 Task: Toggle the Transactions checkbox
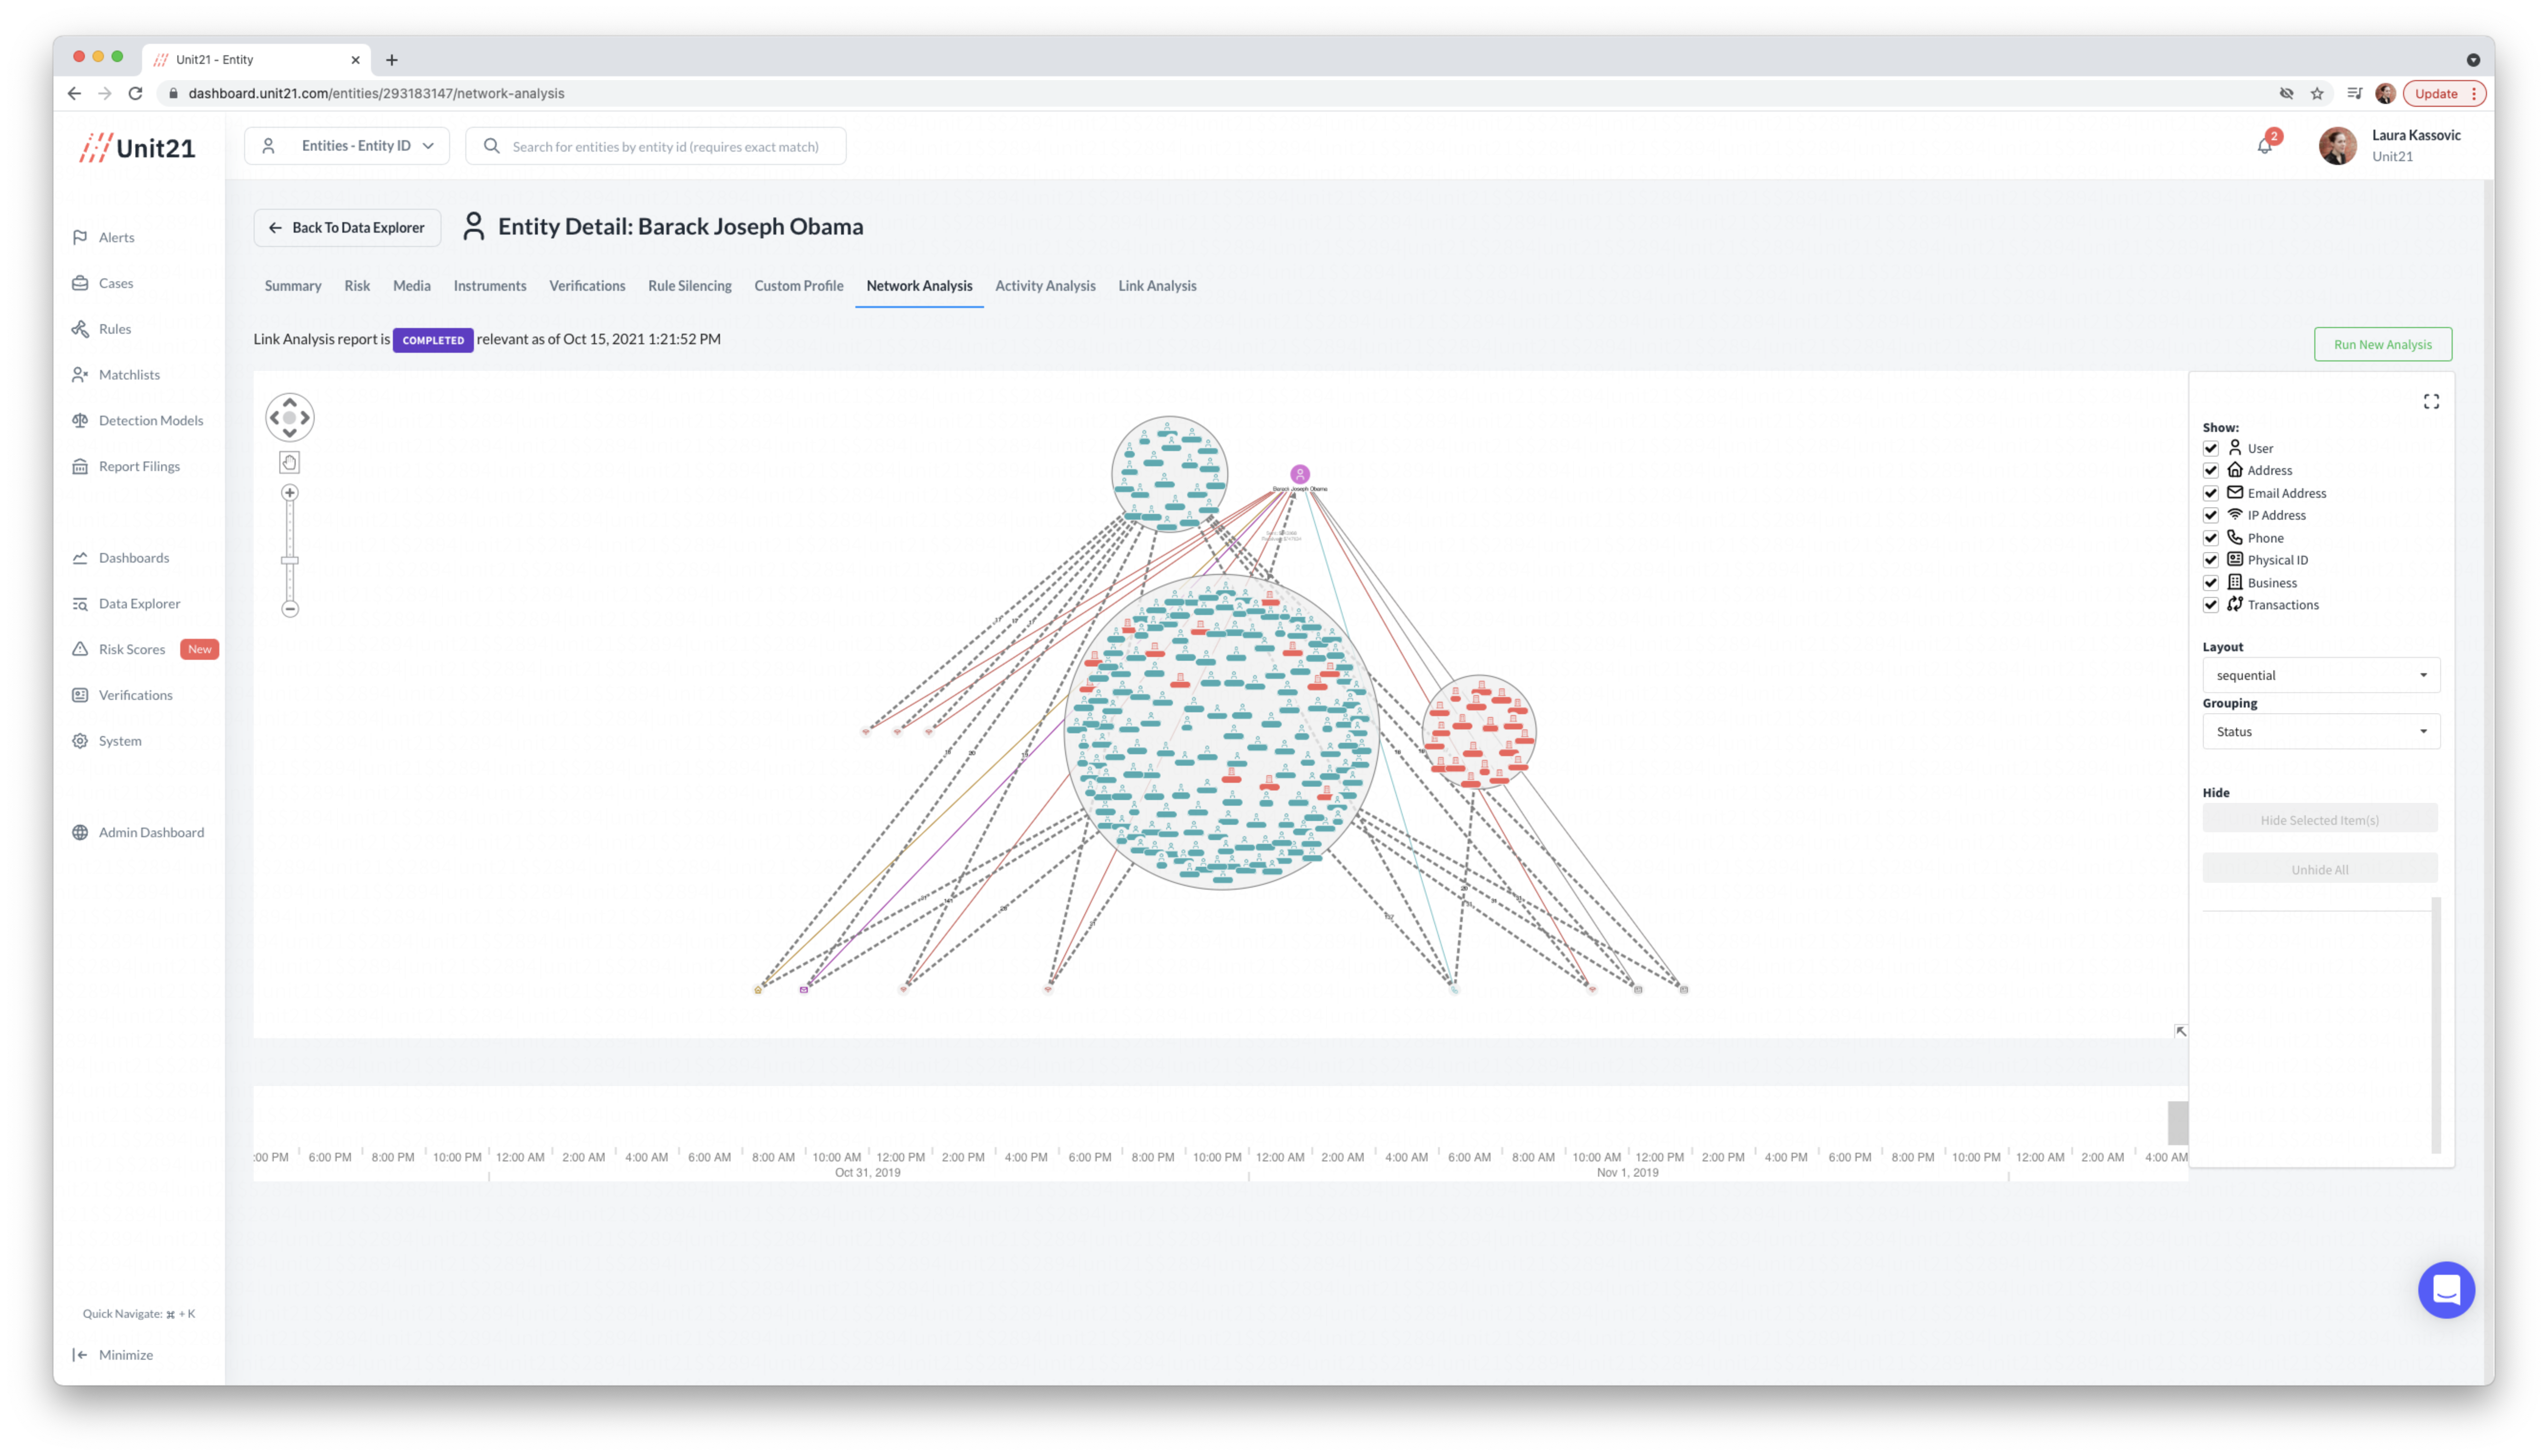tap(2211, 605)
